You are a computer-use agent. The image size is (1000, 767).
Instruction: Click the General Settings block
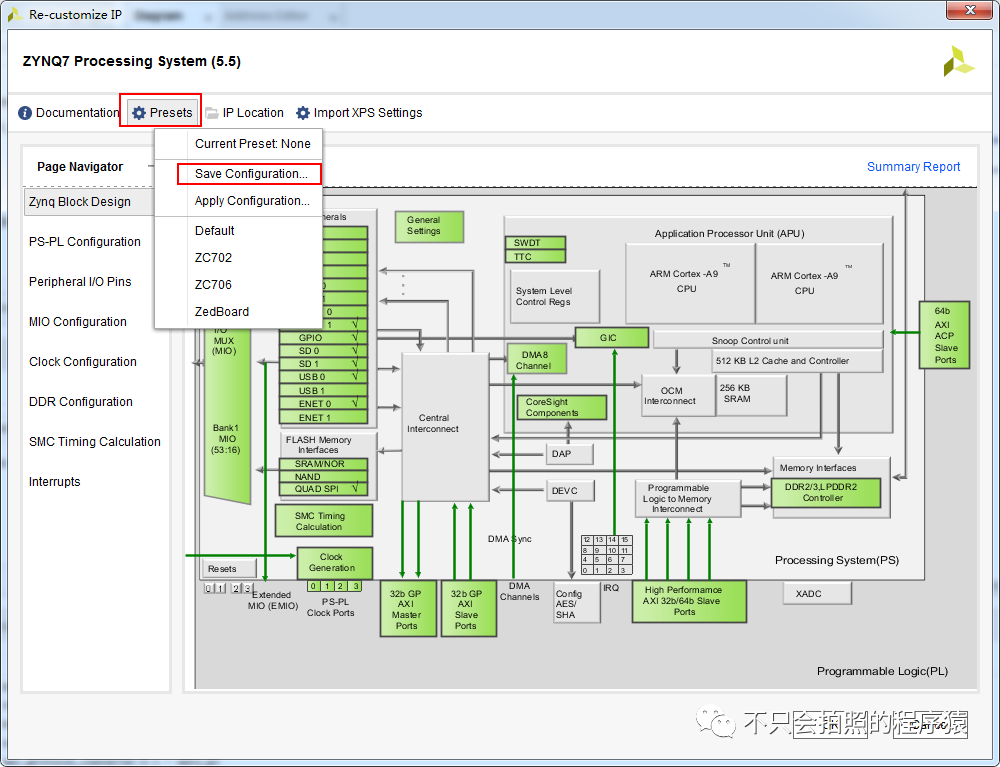pyautogui.click(x=429, y=226)
